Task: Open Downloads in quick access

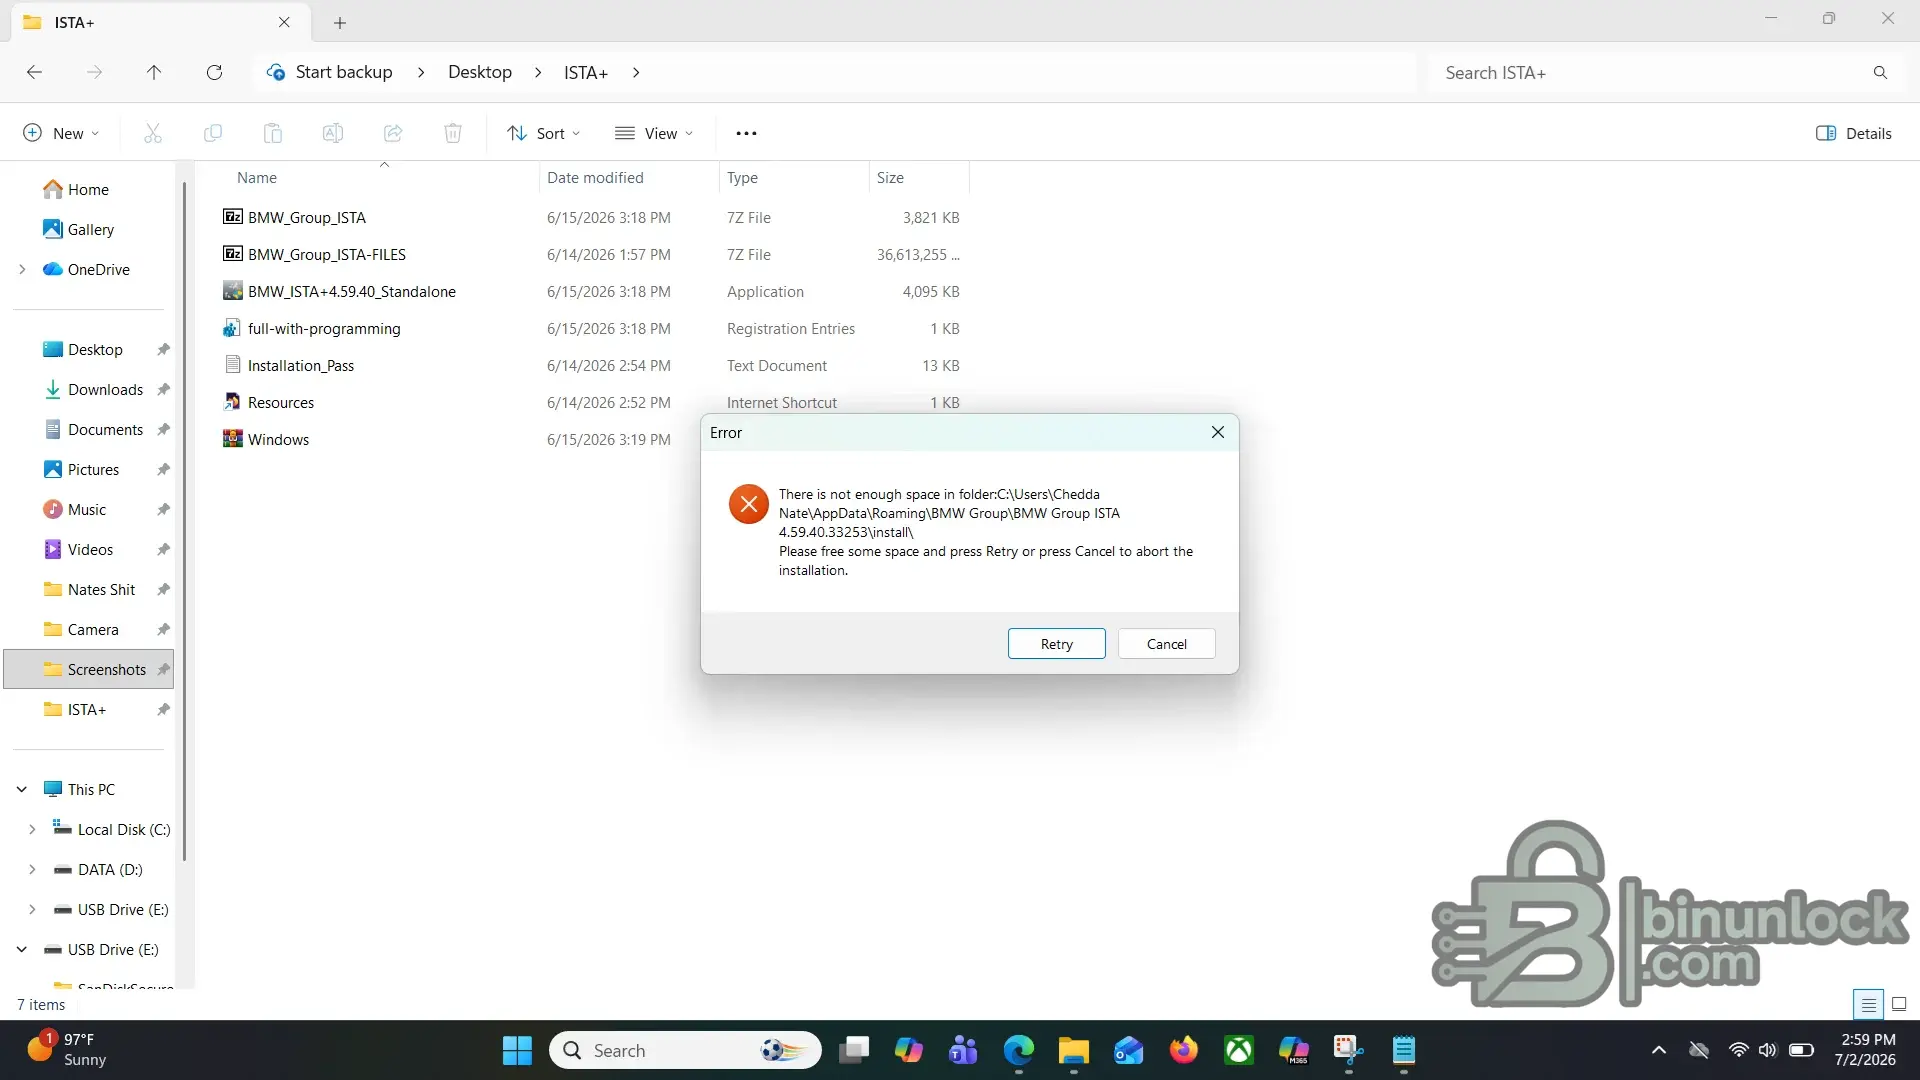Action: 105,389
